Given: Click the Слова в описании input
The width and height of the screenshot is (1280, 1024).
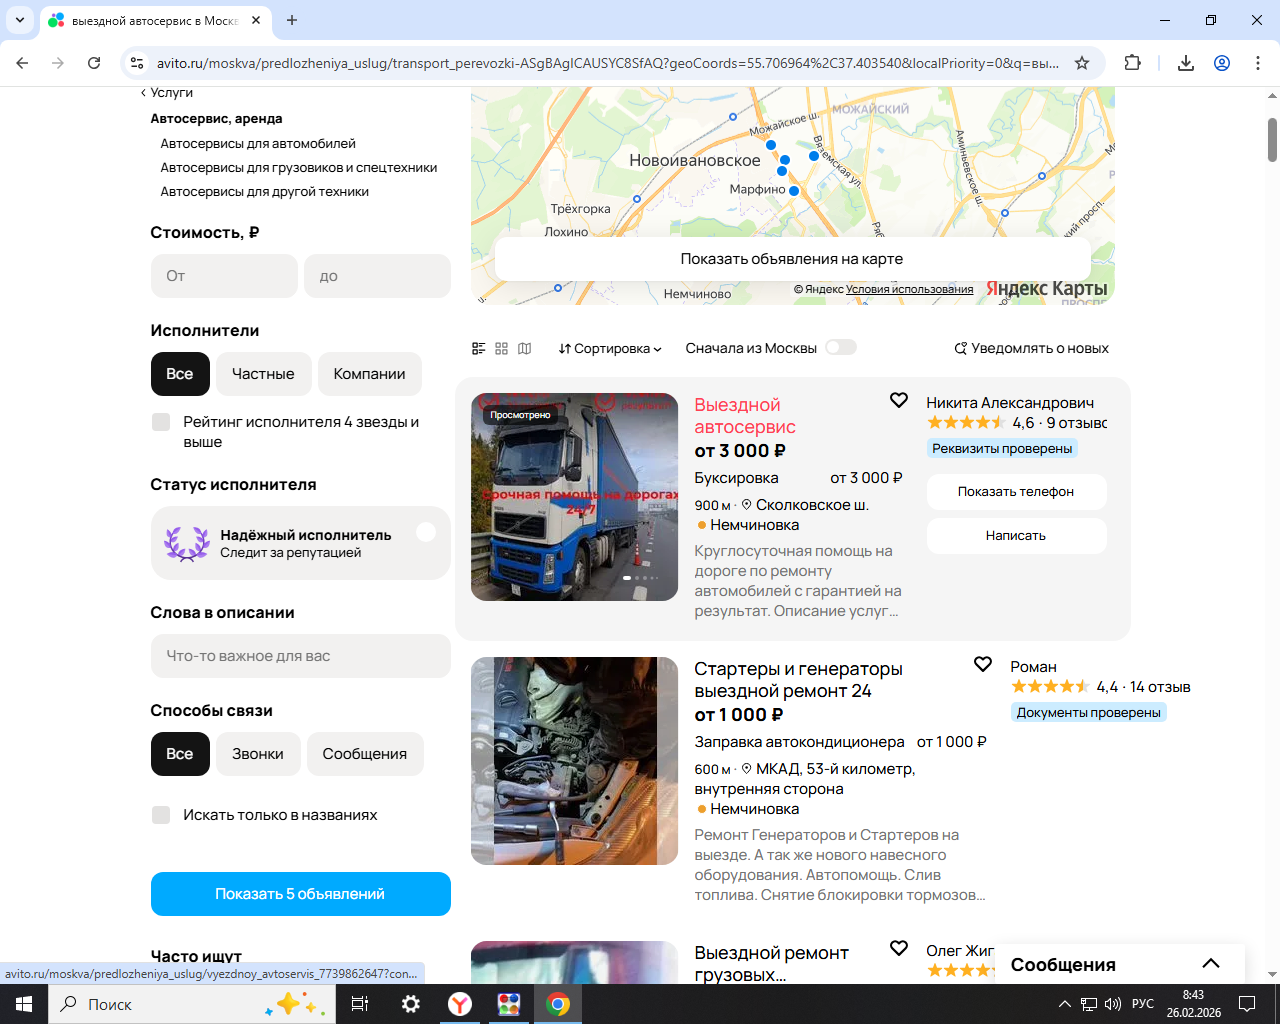Looking at the screenshot, I should 301,656.
